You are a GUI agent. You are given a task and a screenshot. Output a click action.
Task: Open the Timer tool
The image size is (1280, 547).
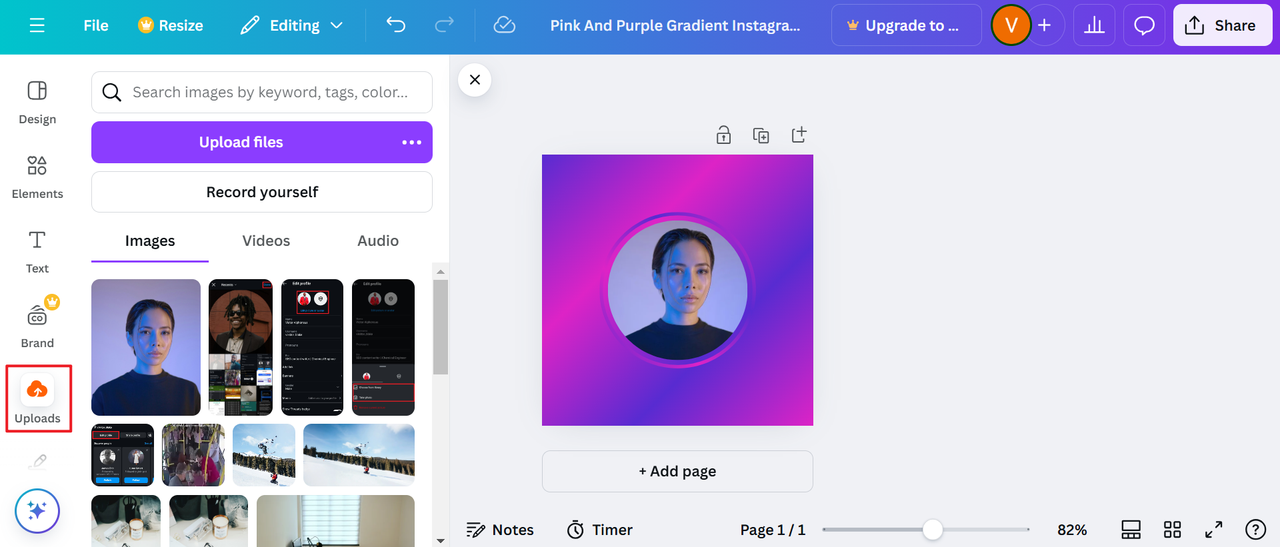[600, 530]
